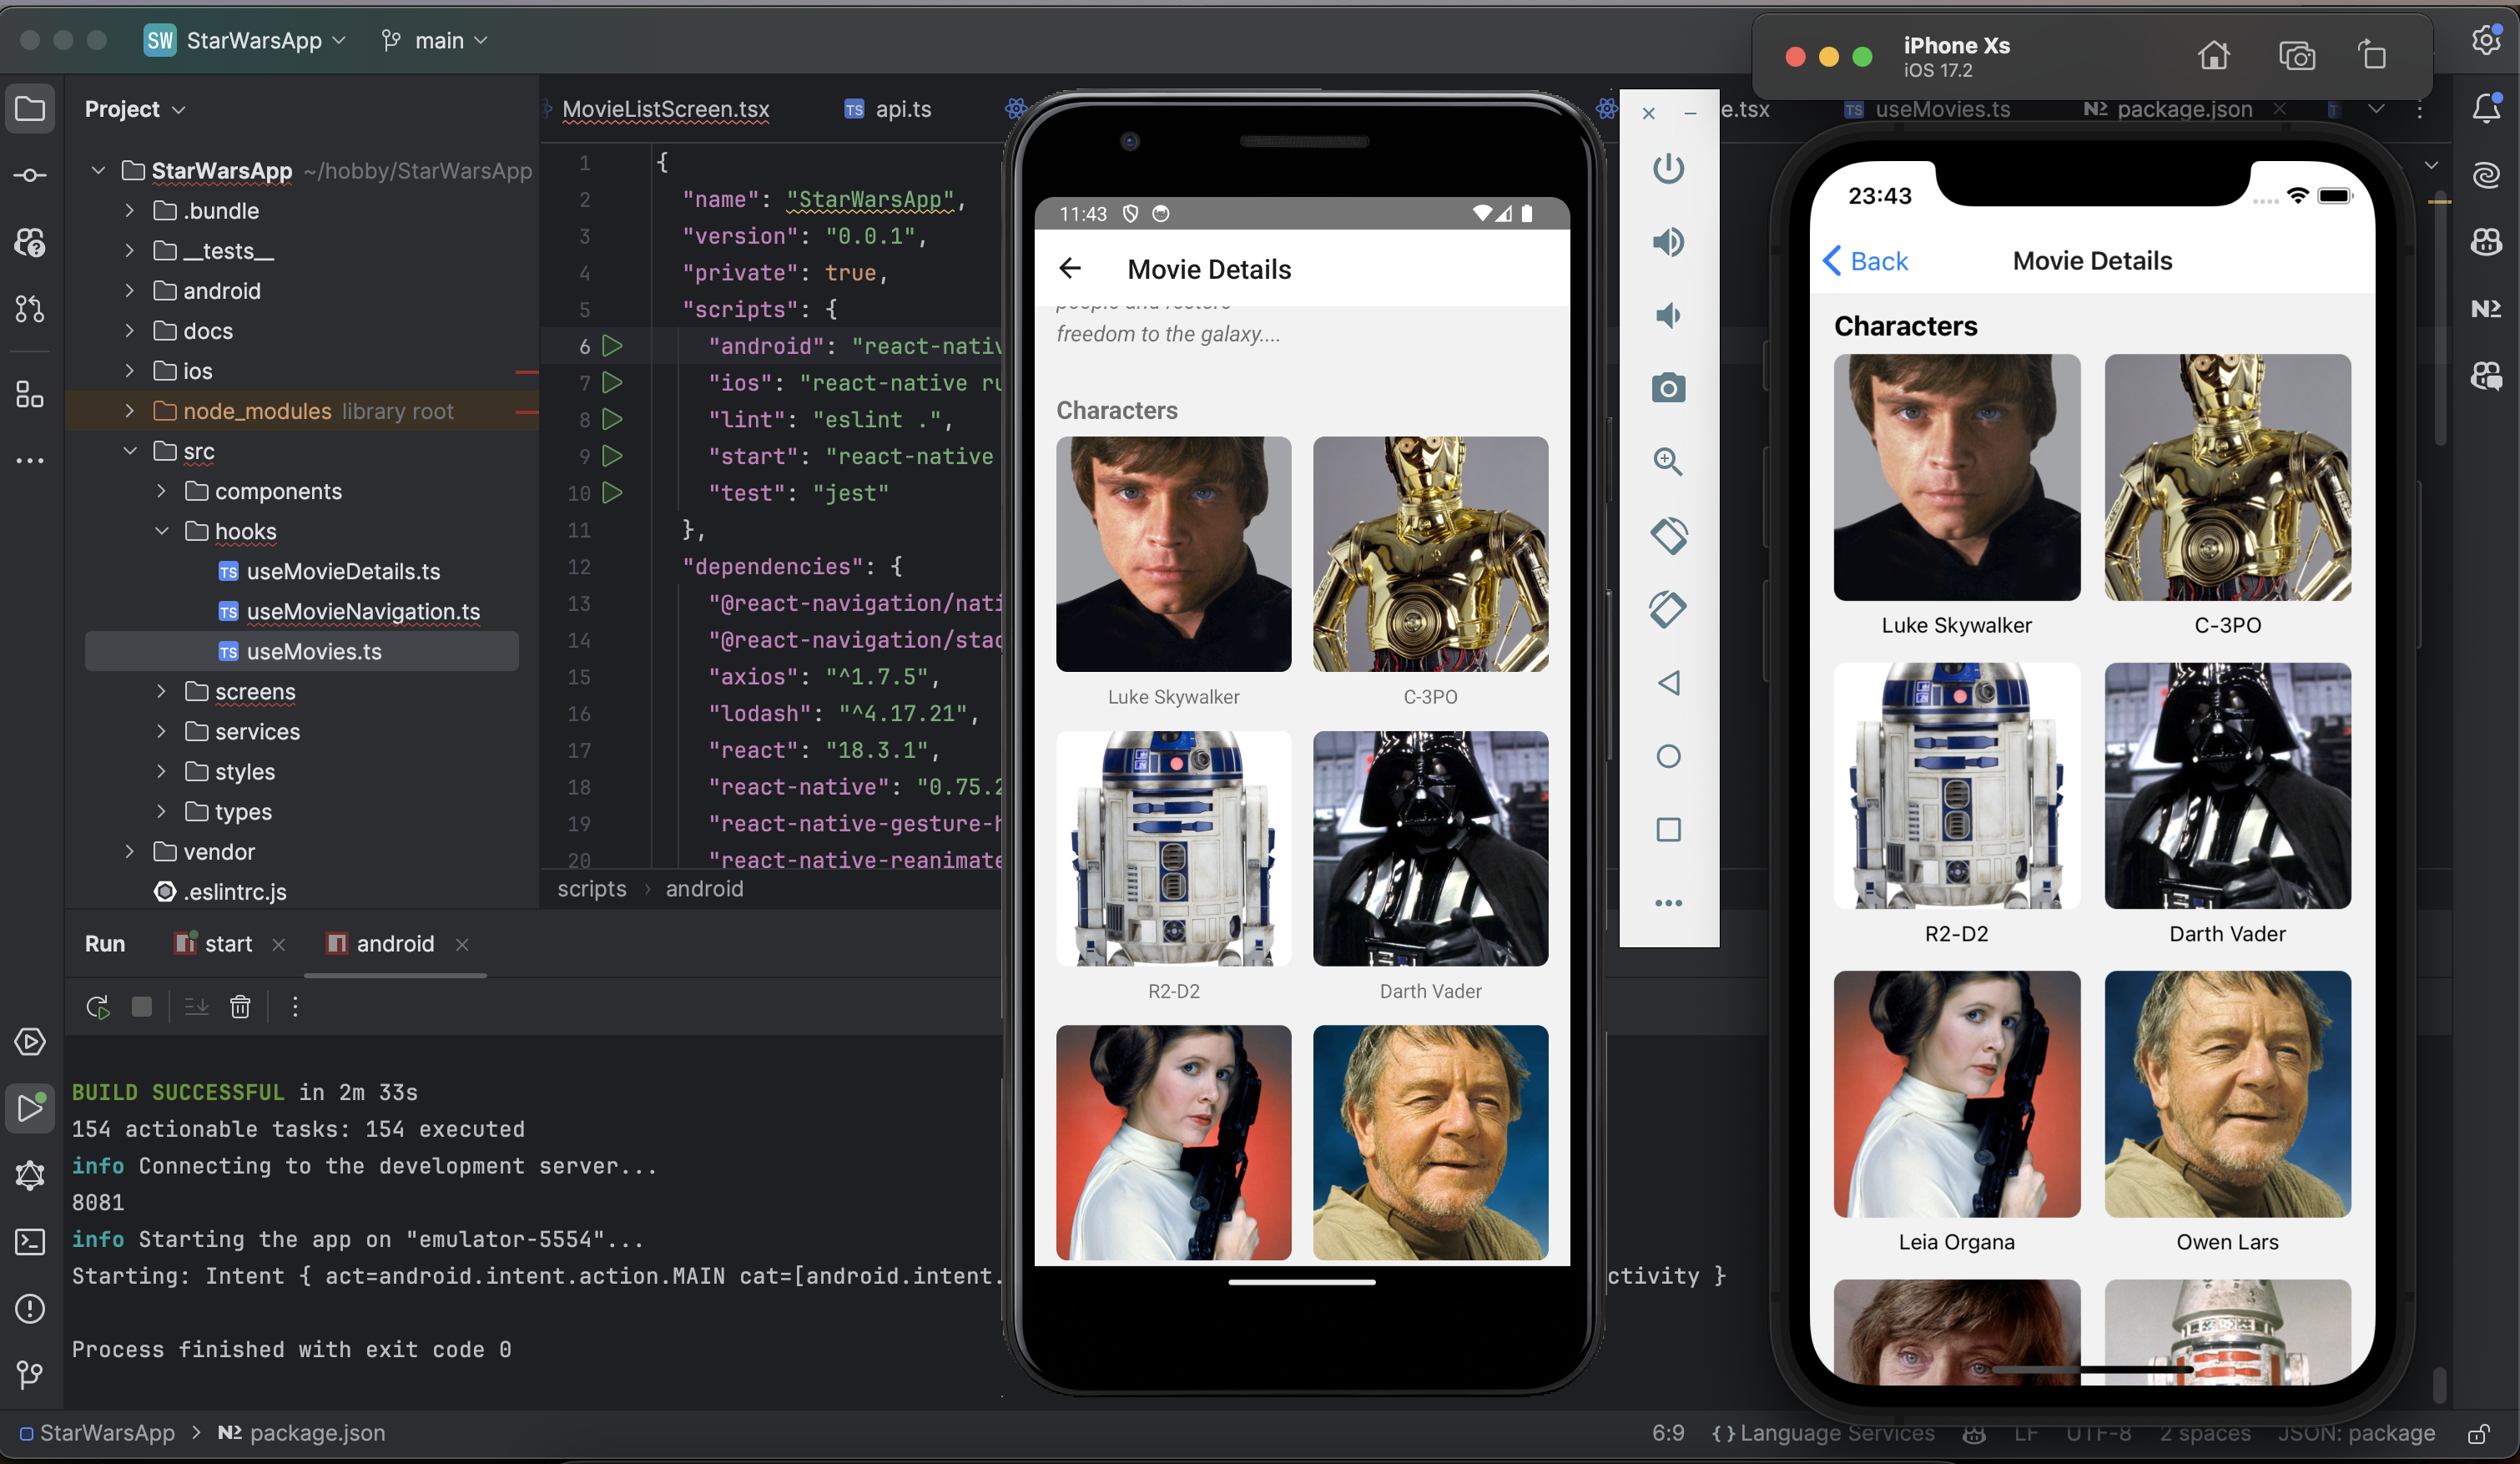Expand the screens folder
The width and height of the screenshot is (2520, 1464).
(x=161, y=691)
